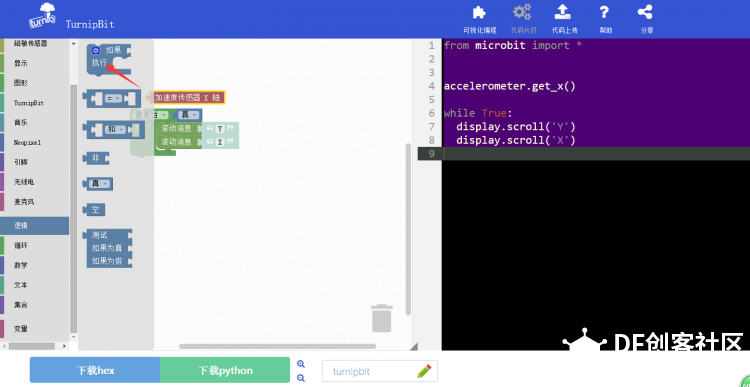The width and height of the screenshot is (750, 387).
Task: Select the 如果 执行 block
Action: click(109, 59)
